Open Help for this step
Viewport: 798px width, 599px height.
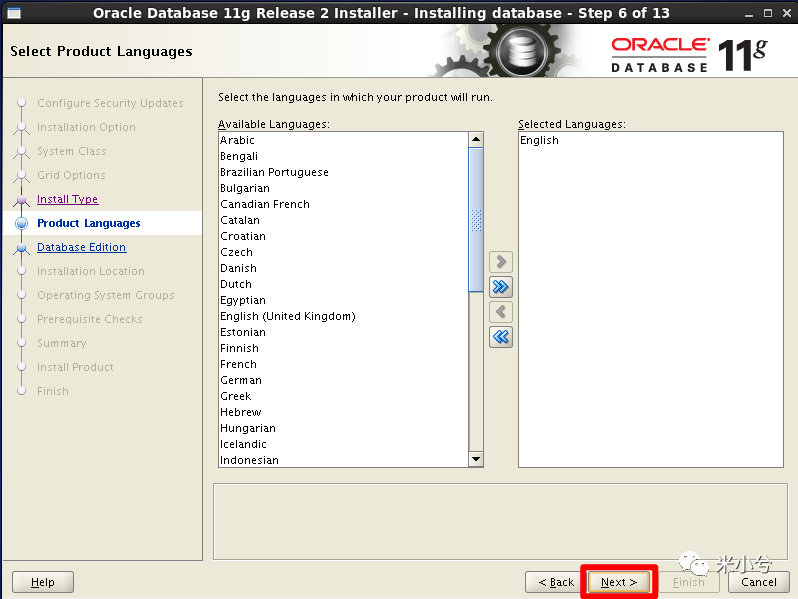click(43, 582)
